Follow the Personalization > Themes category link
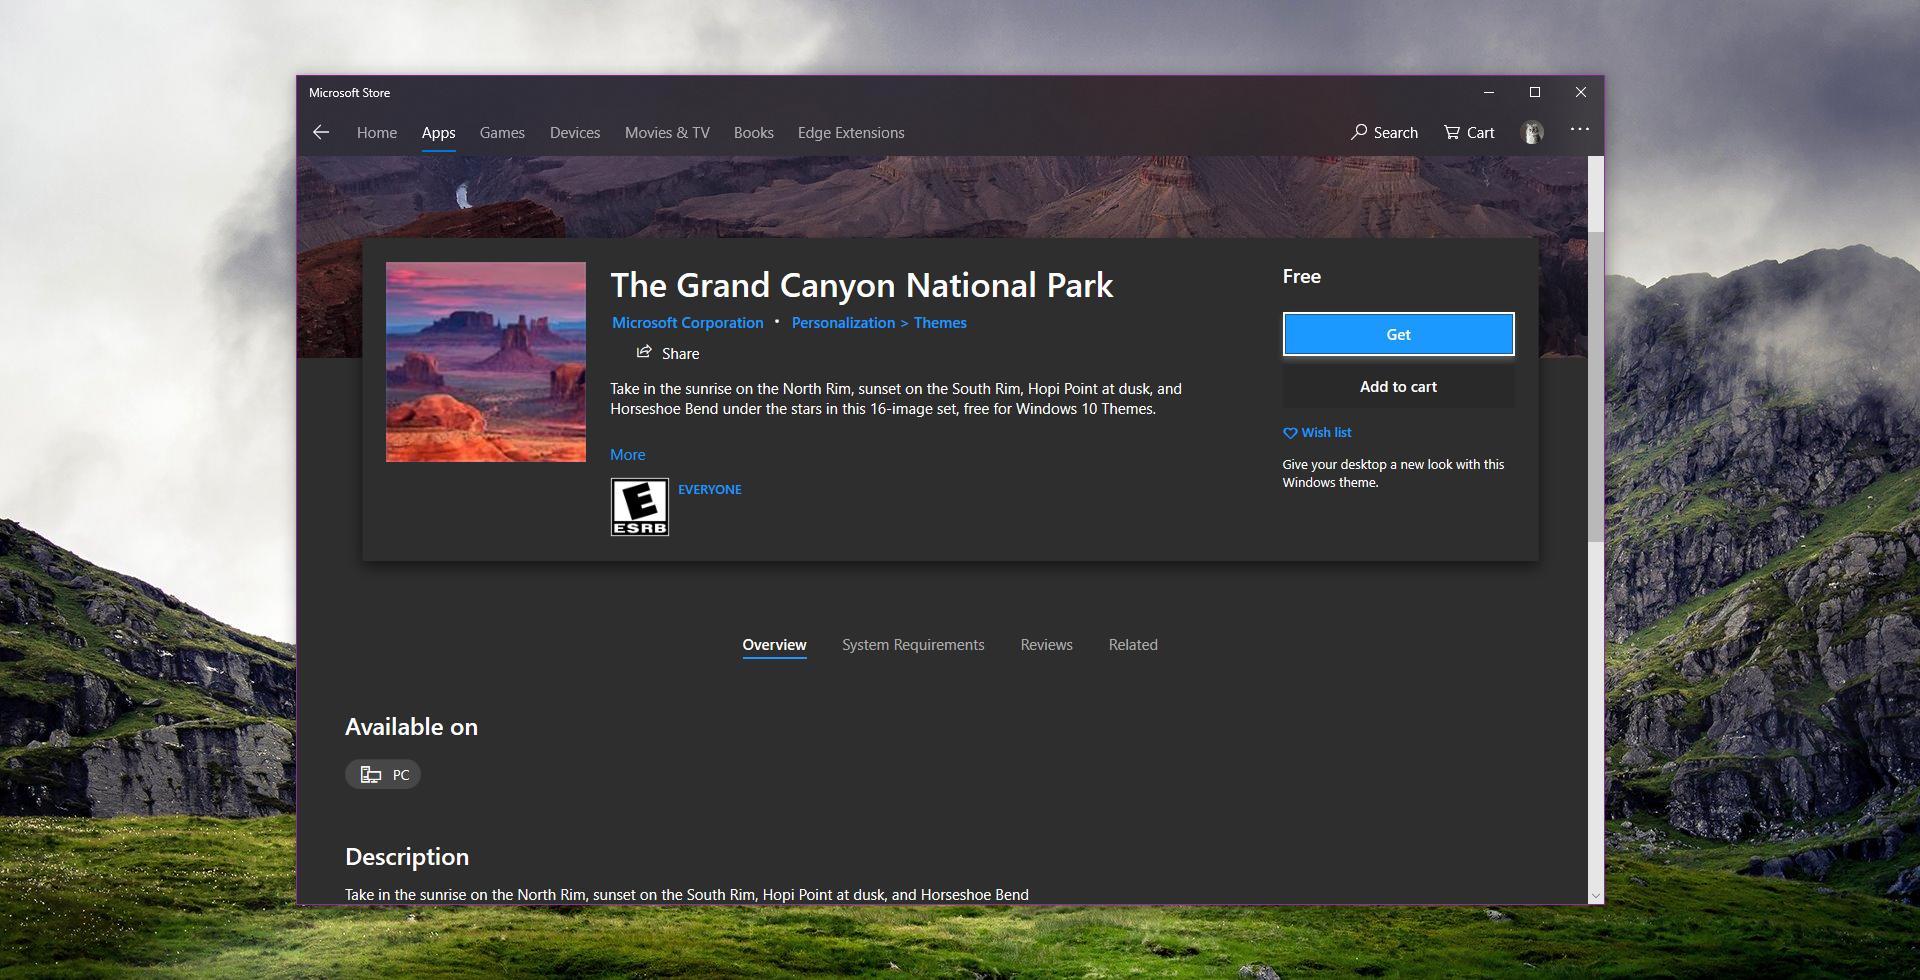This screenshot has height=980, width=1920. pos(878,323)
